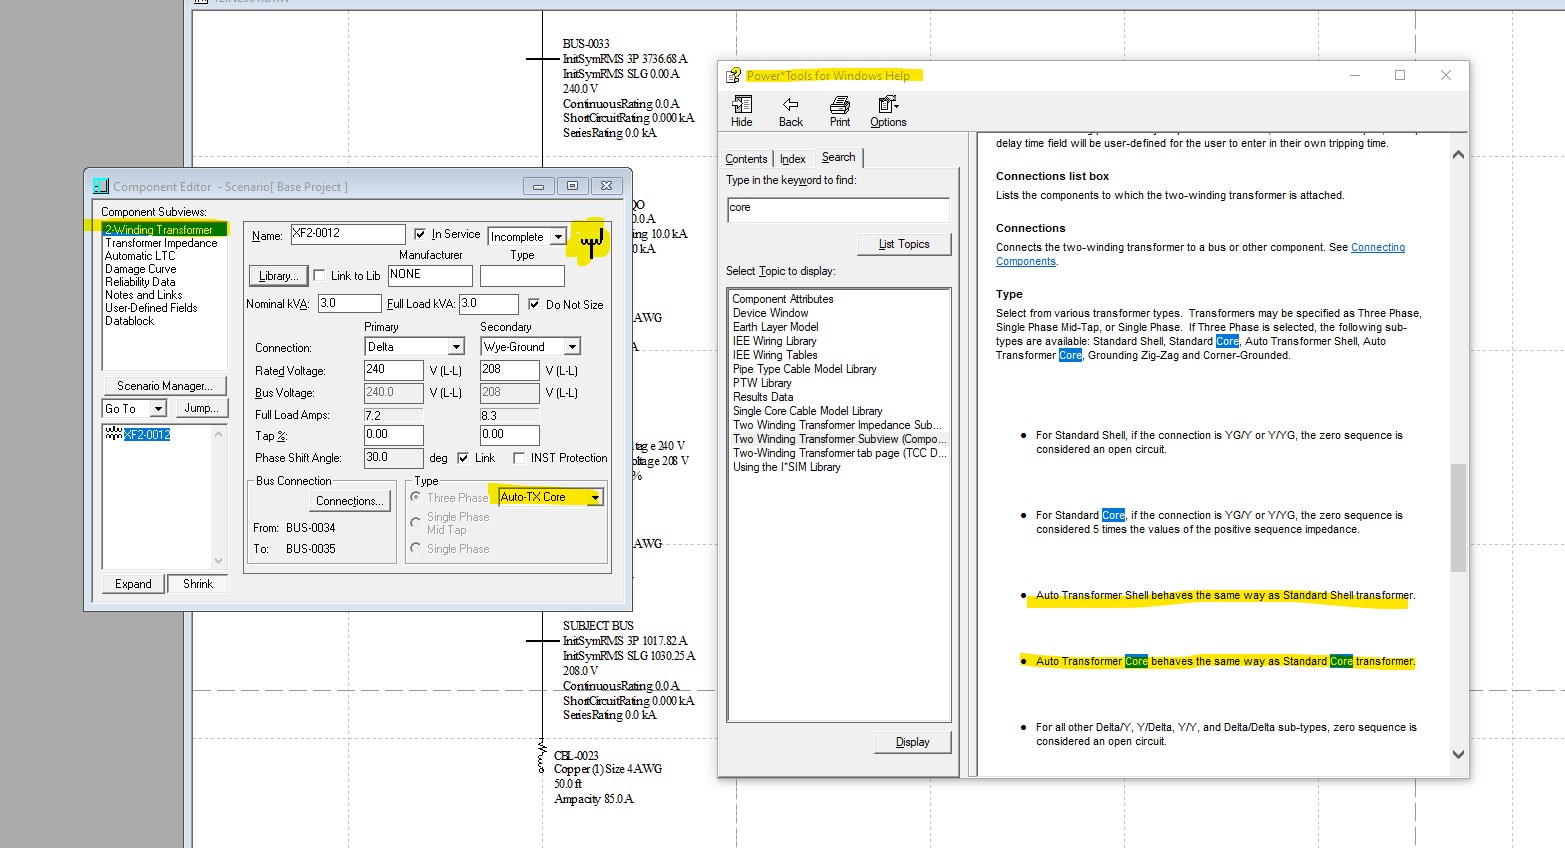
Task: Enable the Link to Lib checkbox
Action: (x=319, y=276)
